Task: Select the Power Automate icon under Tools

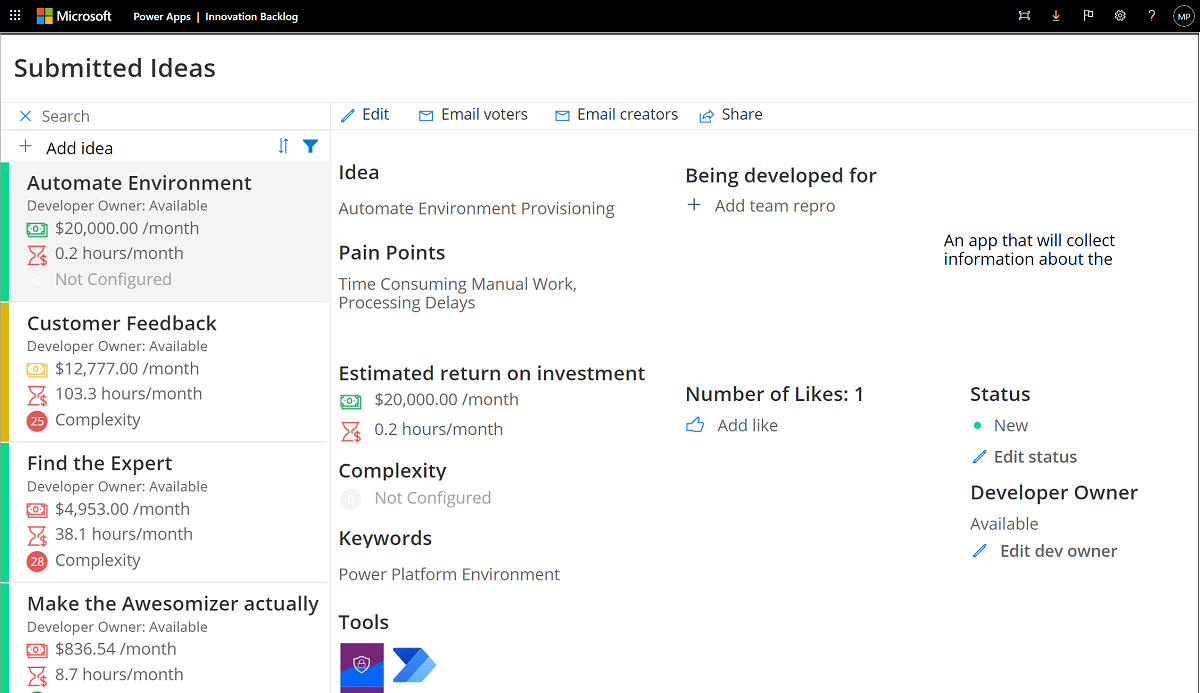Action: coord(413,666)
